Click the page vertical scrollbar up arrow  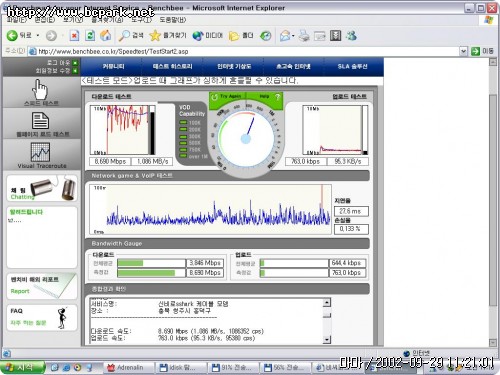click(493, 62)
